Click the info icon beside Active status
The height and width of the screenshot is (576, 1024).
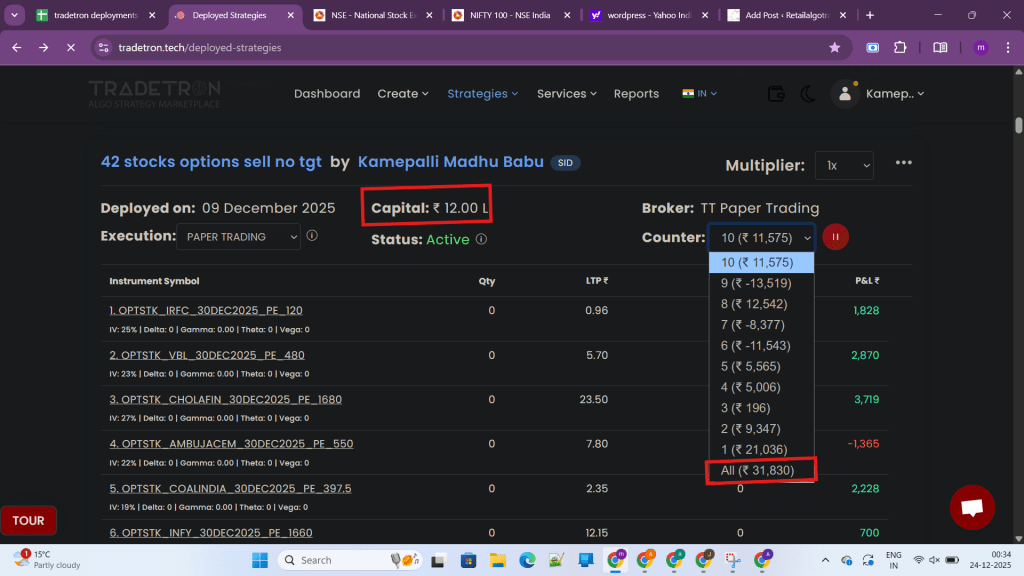tap(481, 239)
